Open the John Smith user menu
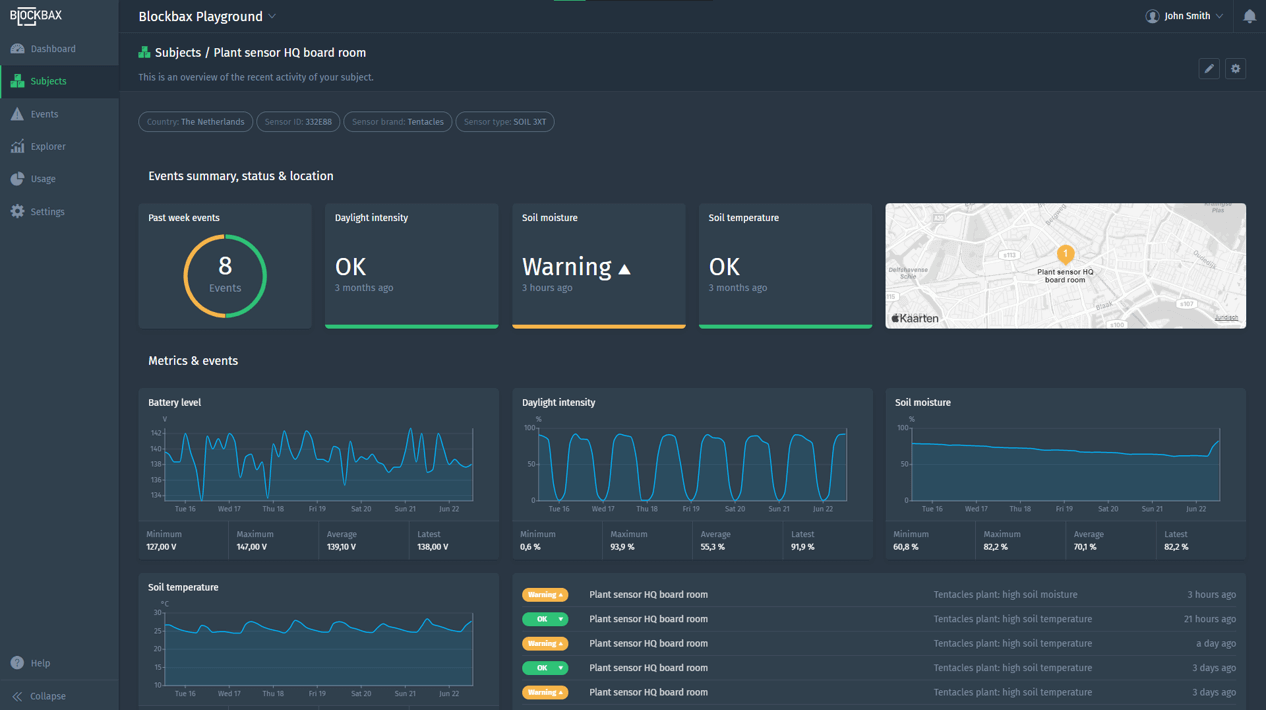The width and height of the screenshot is (1266, 710). (x=1185, y=16)
